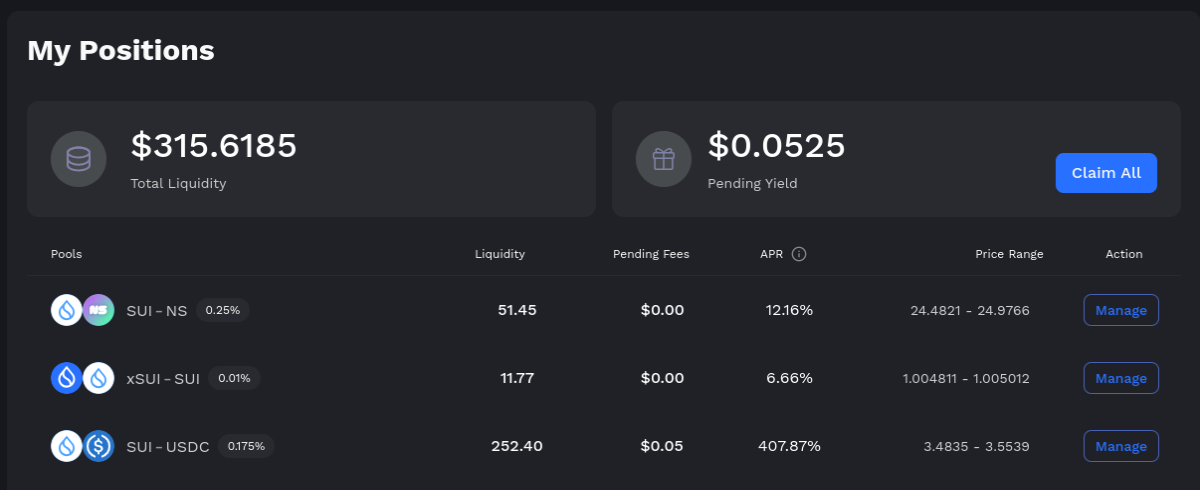Click the Pending Fees column header
This screenshot has height=490, width=1200.
coord(651,254)
